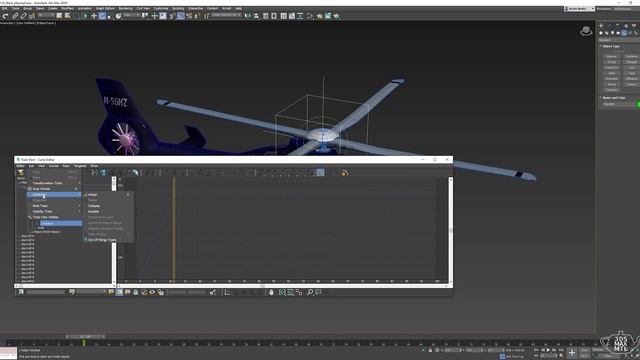Viewport: 640px width, 360px height.
Task: Click the Mirror tool icon
Action: pyautogui.click(x=248, y=16)
